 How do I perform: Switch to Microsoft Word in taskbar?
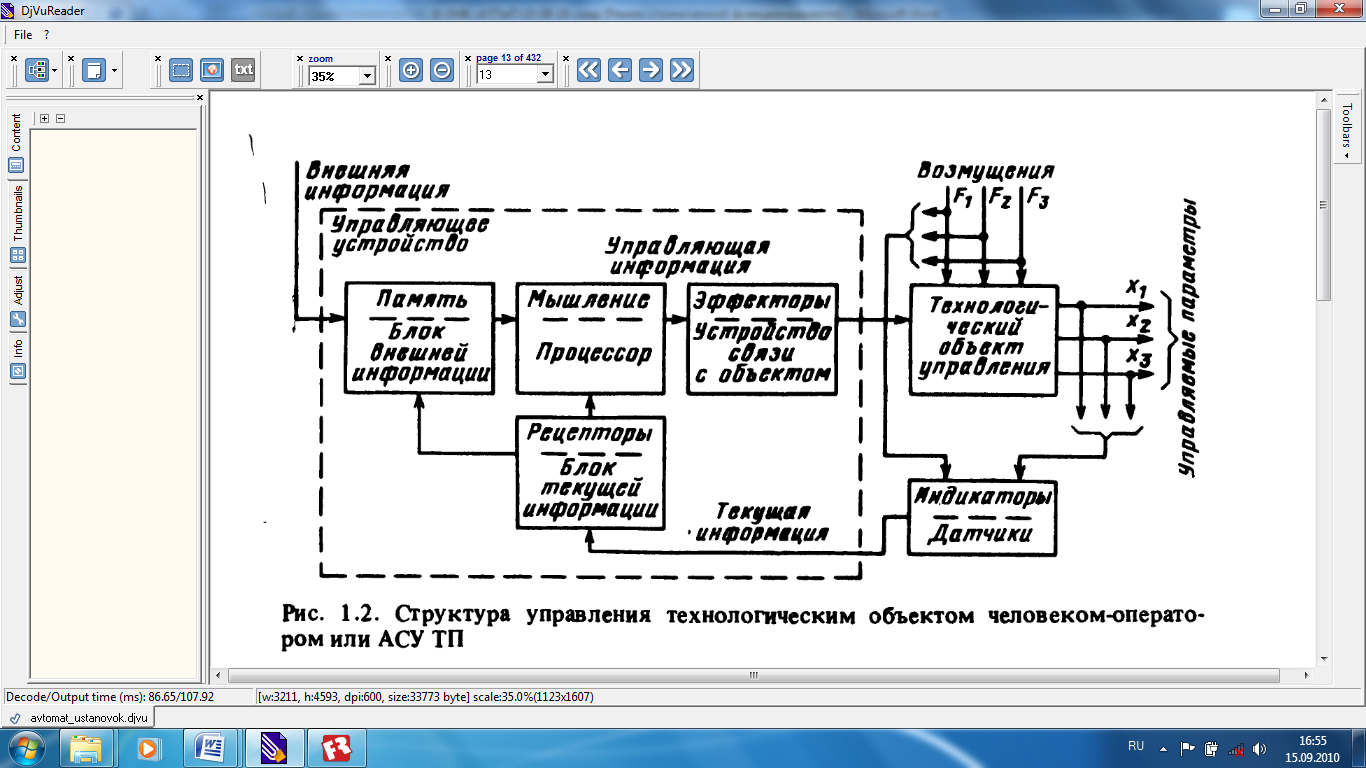[212, 747]
